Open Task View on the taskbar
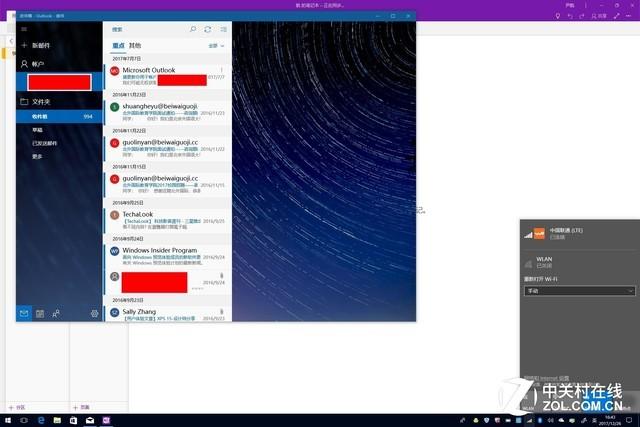 click(x=24, y=420)
